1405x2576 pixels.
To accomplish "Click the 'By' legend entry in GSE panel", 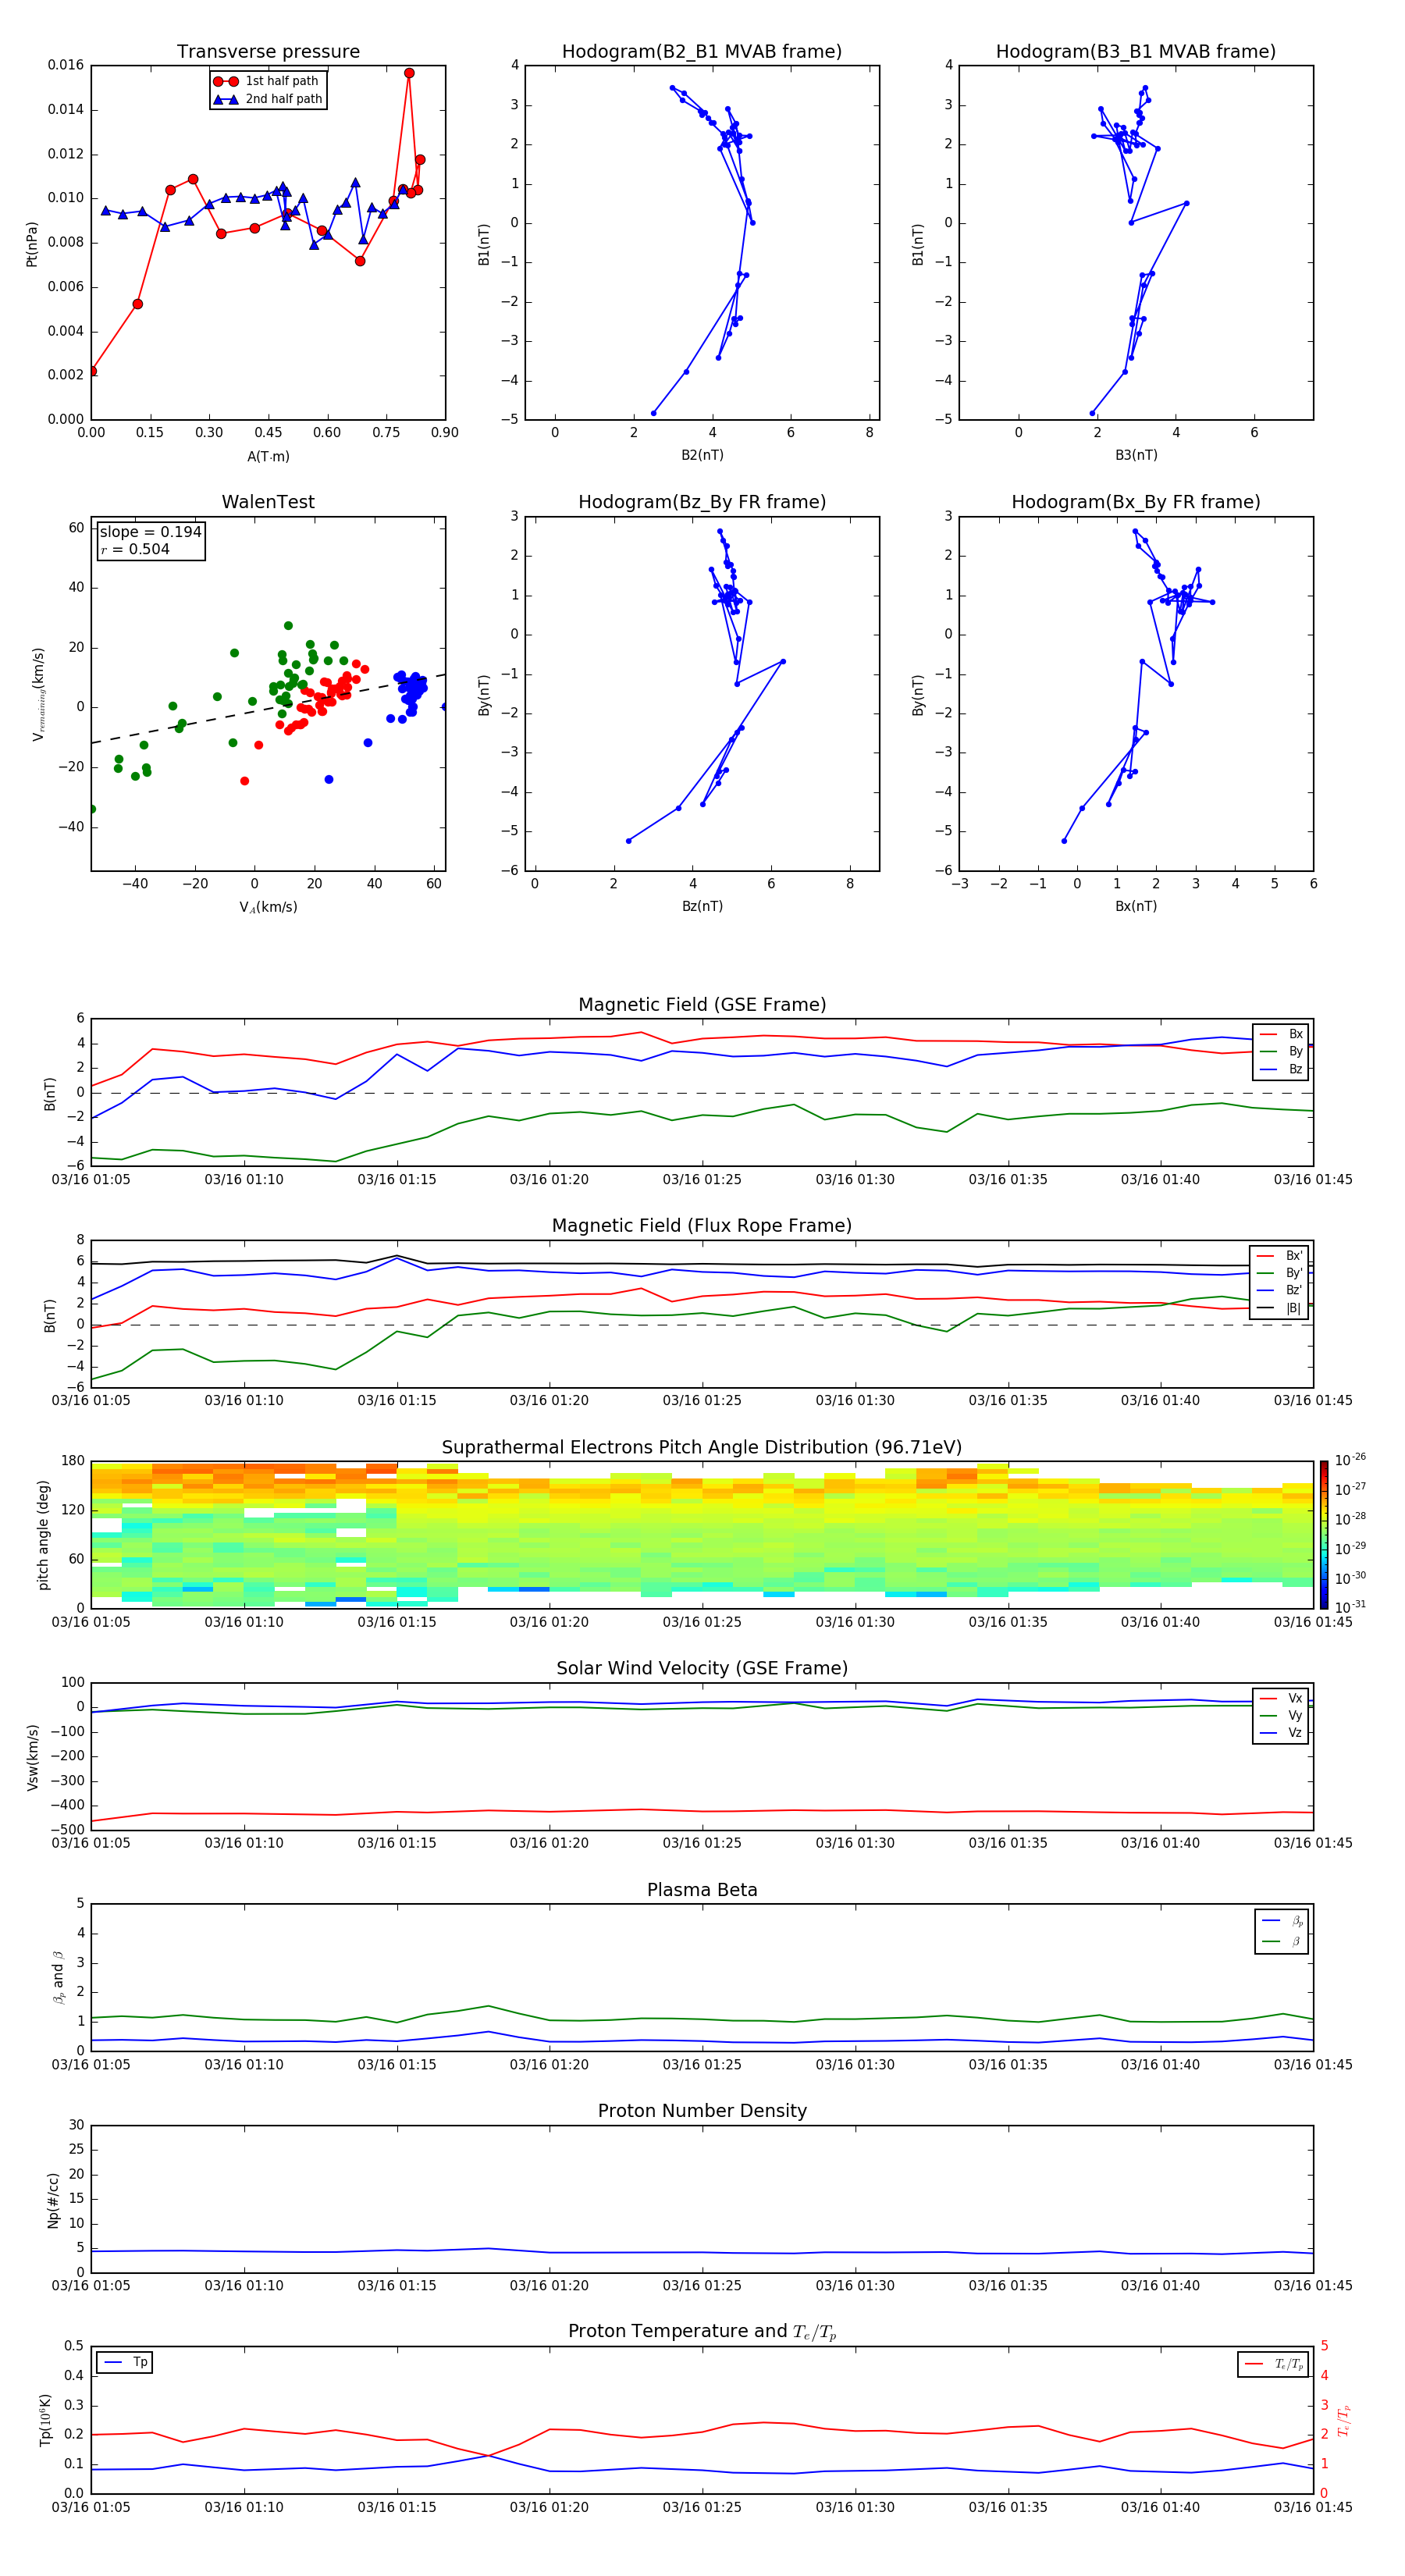I will point(1281,1051).
